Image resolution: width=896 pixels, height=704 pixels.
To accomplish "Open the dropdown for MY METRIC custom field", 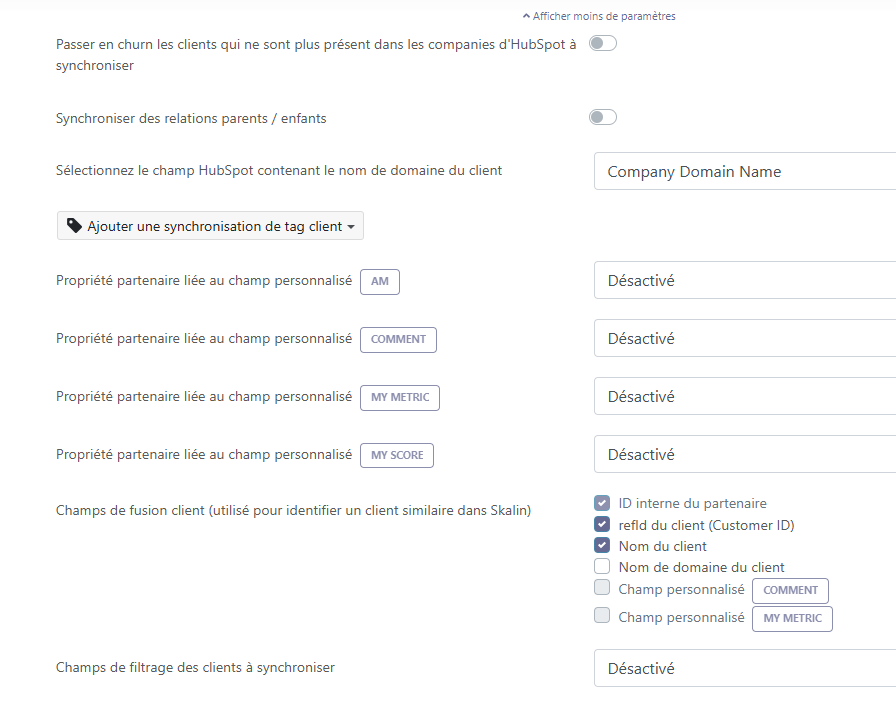I will coord(745,396).
